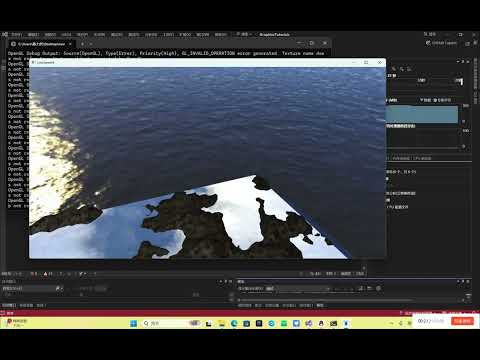Image resolution: width=480 pixels, height=360 pixels.
Task: Toggle the errors filter in the Error List
Action: (x=34, y=274)
